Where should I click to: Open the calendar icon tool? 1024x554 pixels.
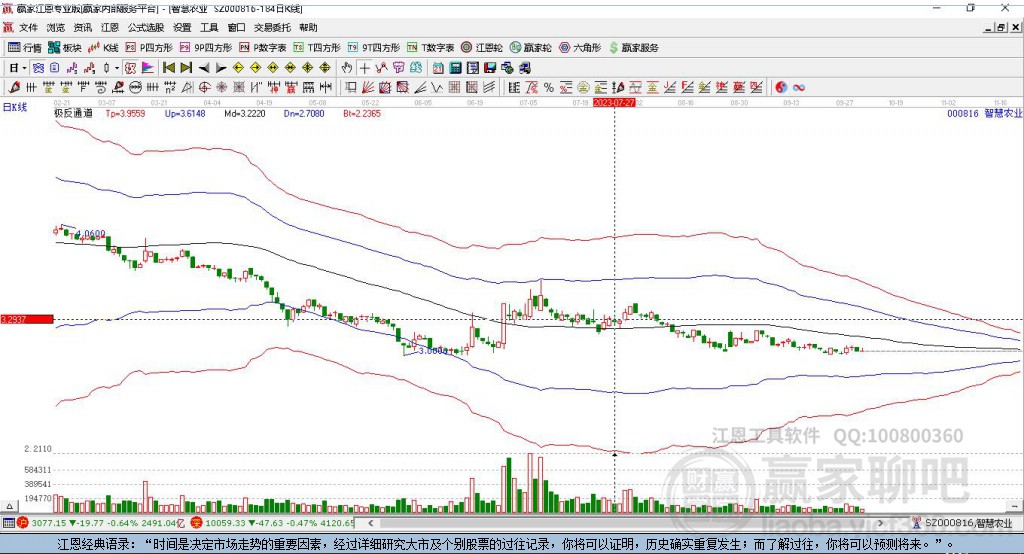(438, 68)
